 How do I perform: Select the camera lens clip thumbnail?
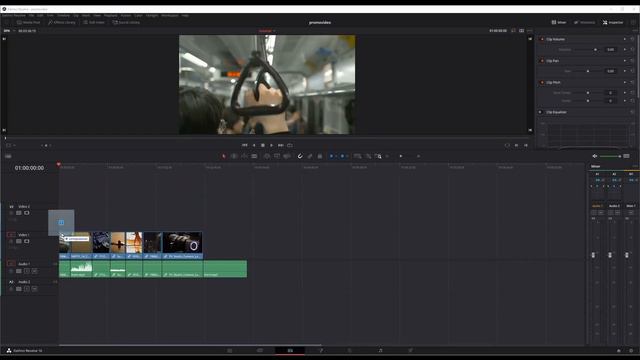[x=182, y=242]
